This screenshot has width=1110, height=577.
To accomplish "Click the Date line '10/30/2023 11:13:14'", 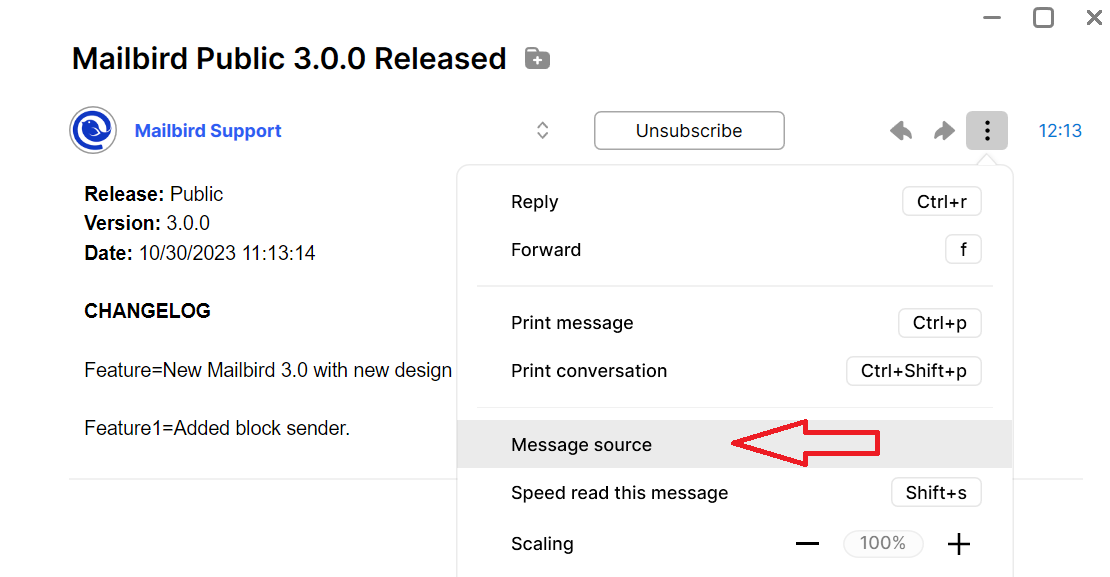I will click(200, 253).
